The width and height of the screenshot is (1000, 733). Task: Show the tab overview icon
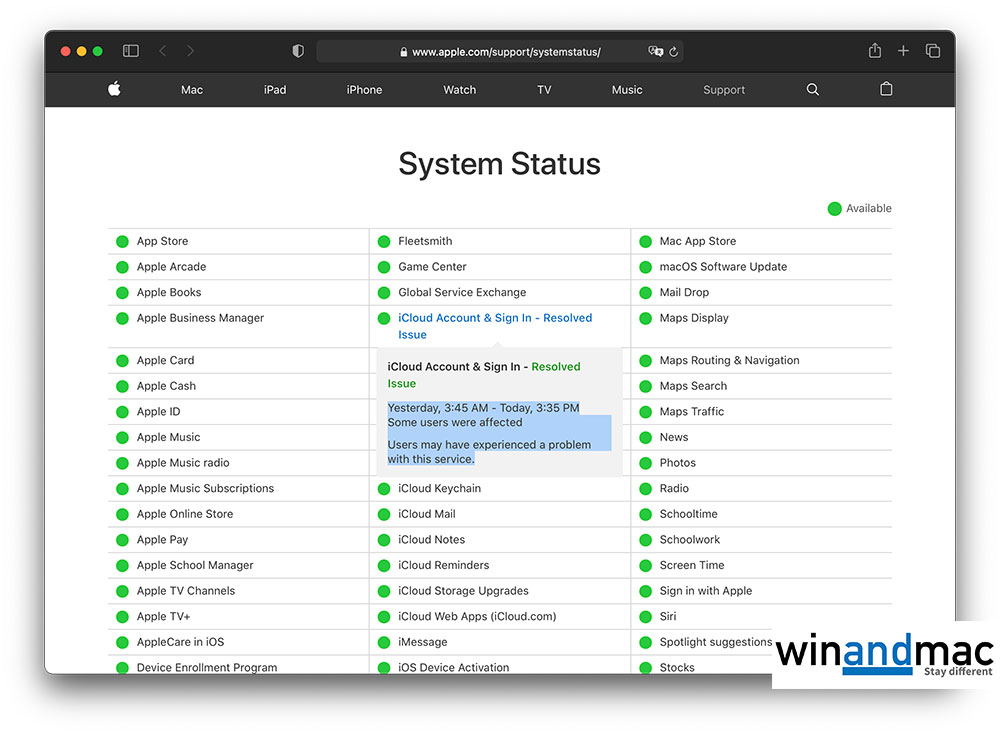pyautogui.click(x=932, y=51)
